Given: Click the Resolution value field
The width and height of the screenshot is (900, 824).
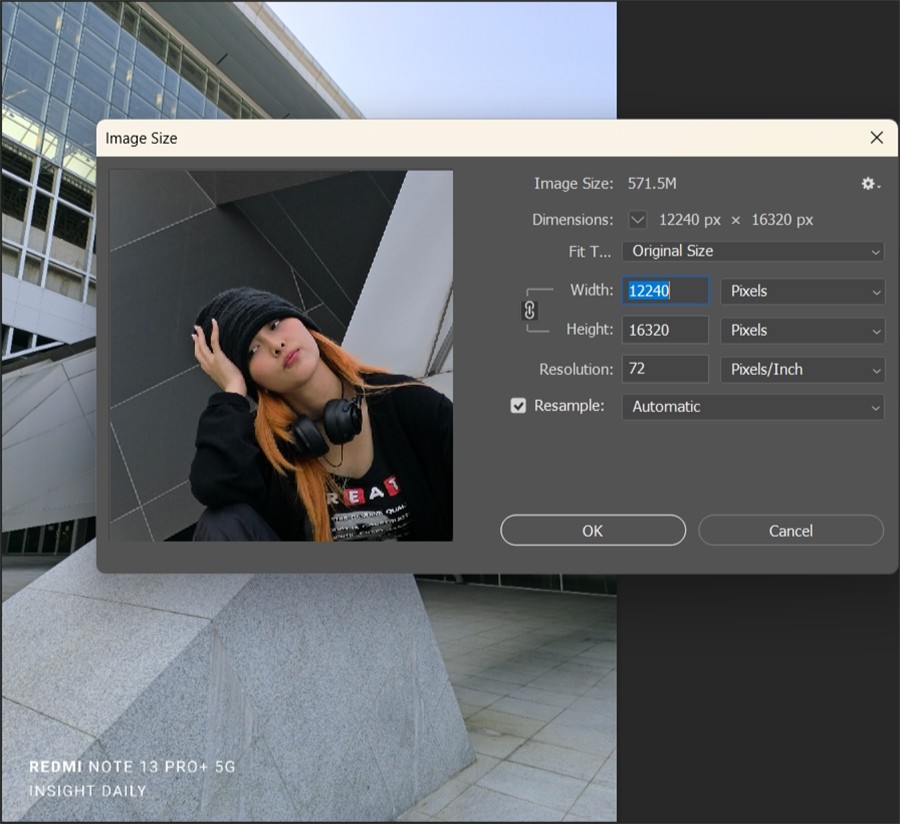Looking at the screenshot, I should click(x=665, y=369).
